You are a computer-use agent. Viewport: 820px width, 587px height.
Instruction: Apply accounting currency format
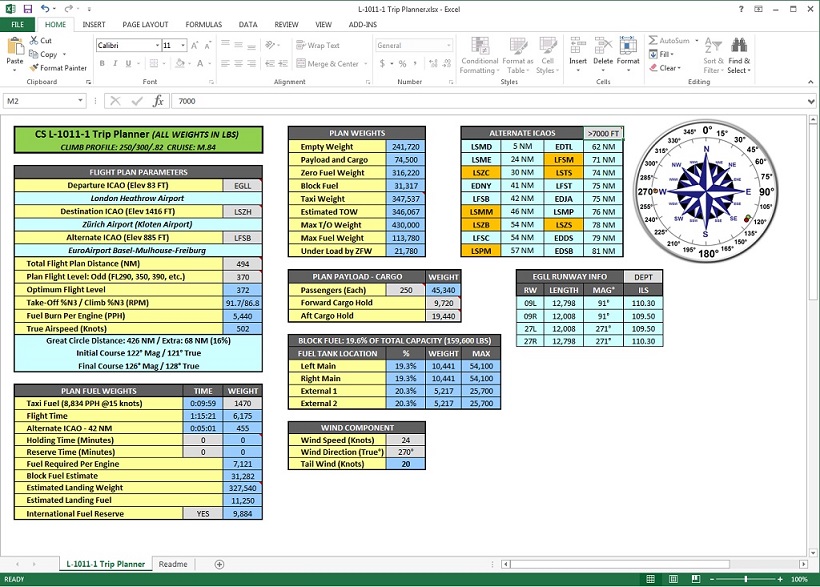pyautogui.click(x=382, y=63)
